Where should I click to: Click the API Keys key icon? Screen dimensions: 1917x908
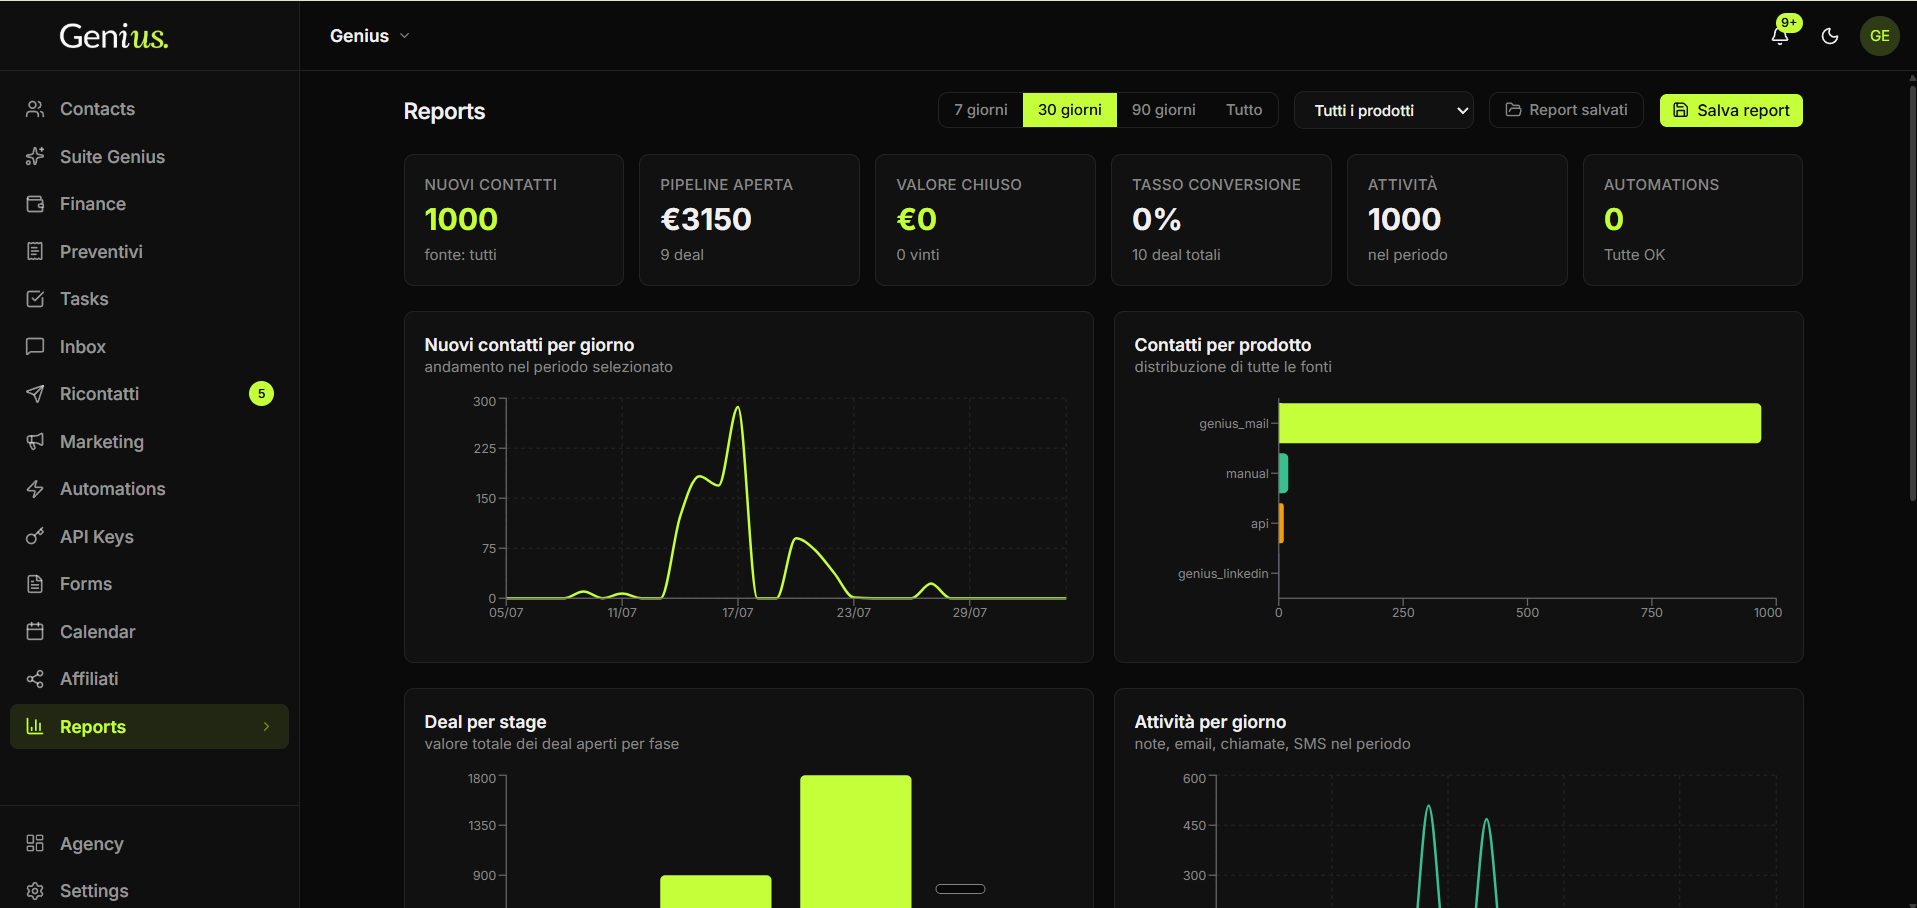[35, 536]
